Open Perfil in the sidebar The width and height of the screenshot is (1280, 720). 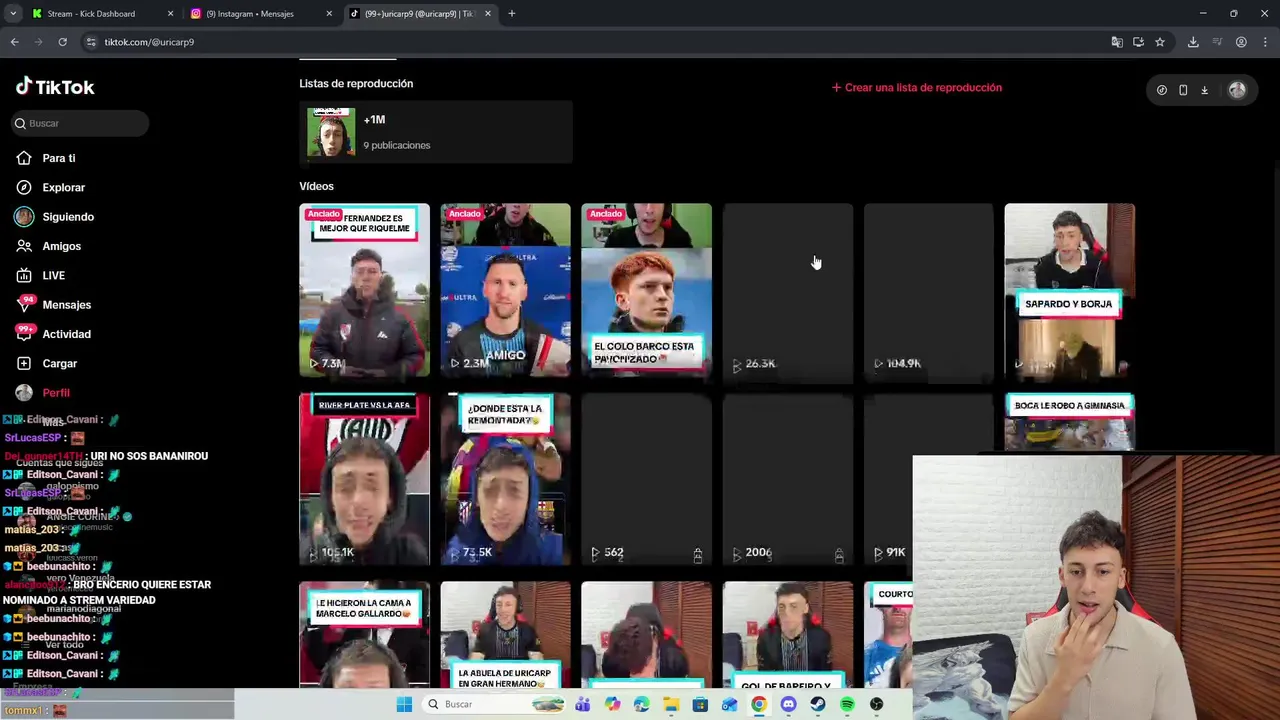pyautogui.click(x=55, y=393)
